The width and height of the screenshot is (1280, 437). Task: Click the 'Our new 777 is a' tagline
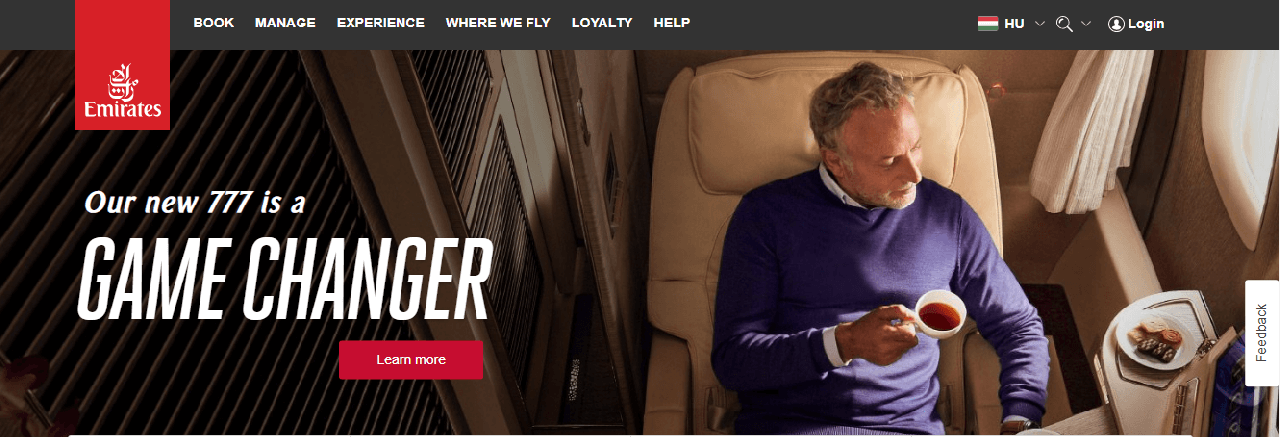click(x=195, y=203)
